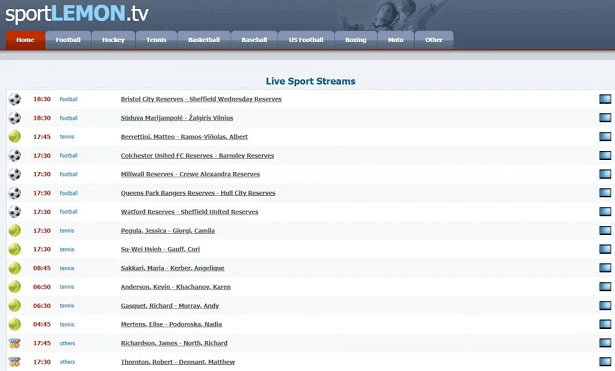Click tennis ball icon beside Pegula - Giorgi

15,230
